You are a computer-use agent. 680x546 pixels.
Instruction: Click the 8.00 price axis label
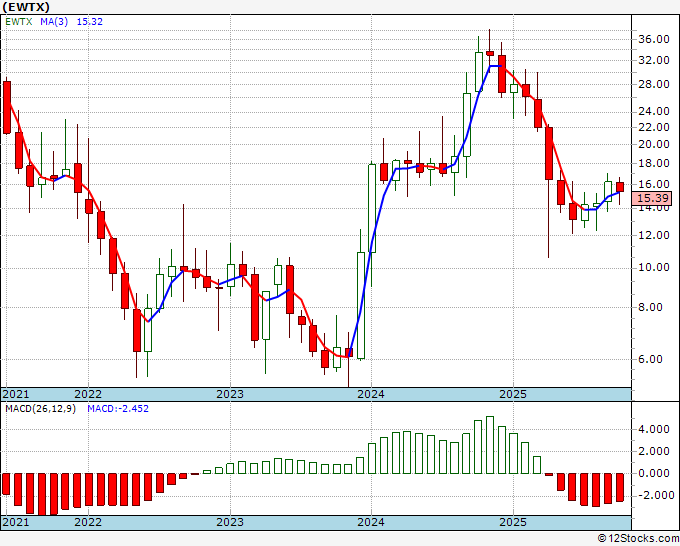651,307
